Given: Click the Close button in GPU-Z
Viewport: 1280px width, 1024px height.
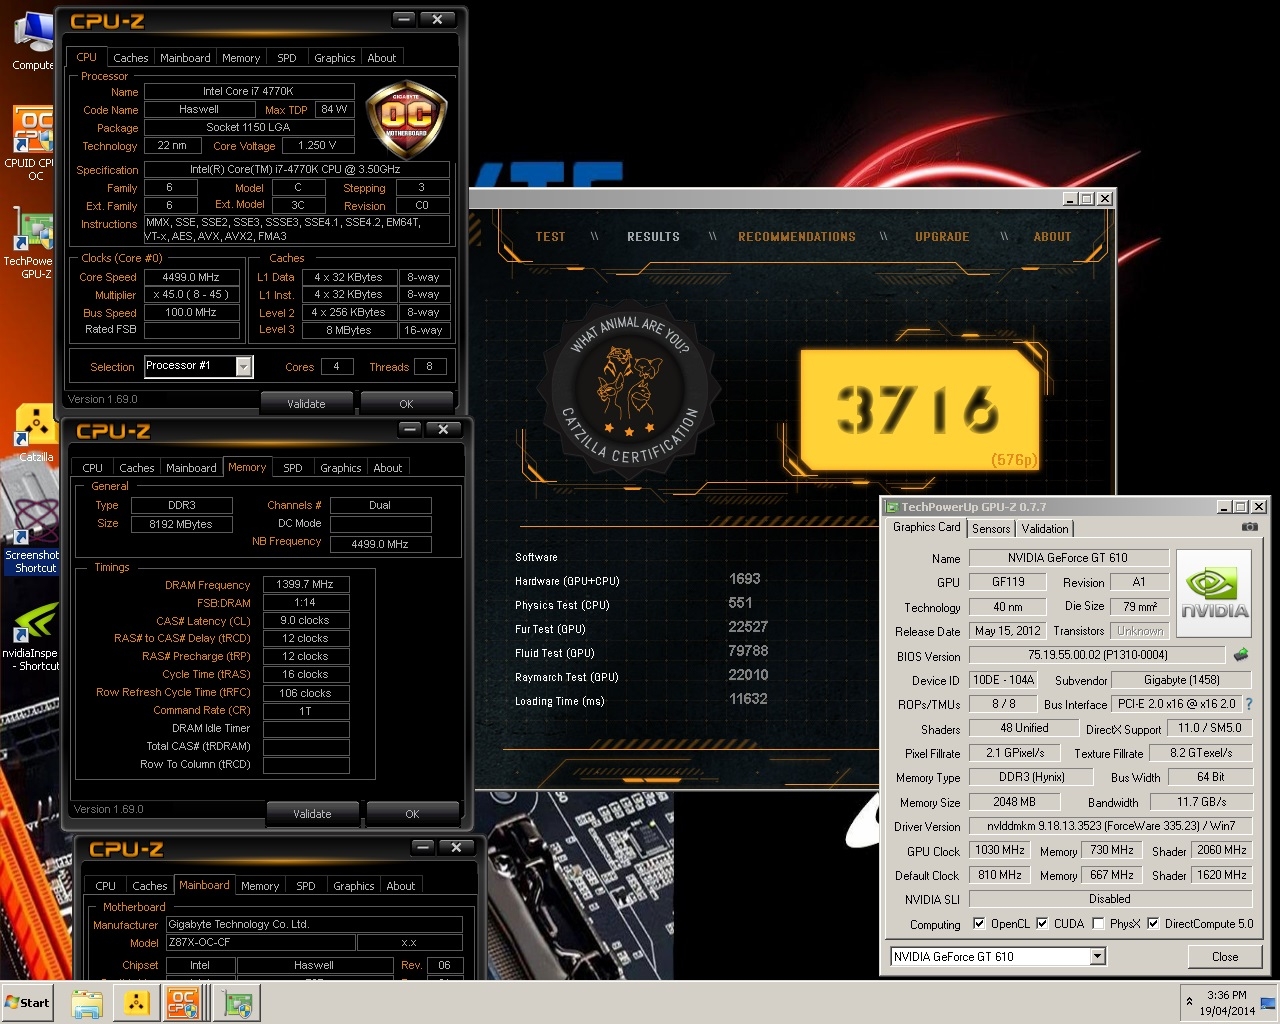Looking at the screenshot, I should click(1224, 957).
